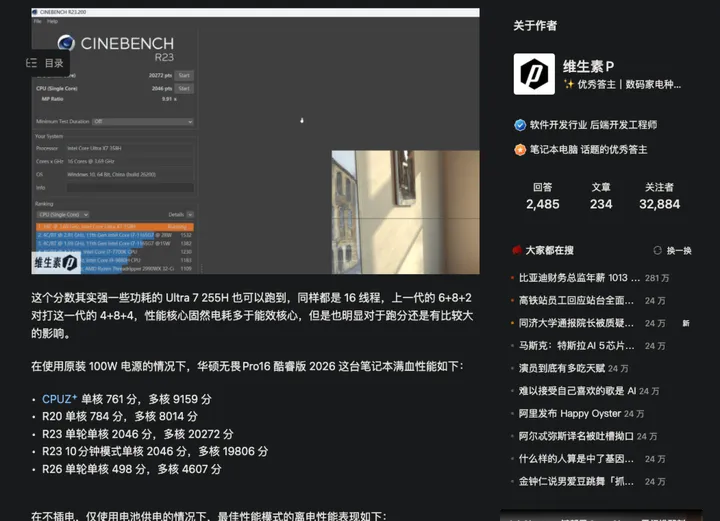The height and width of the screenshot is (521, 720).
Task: Click Help menu in Cinebench window
Action: pos(52,21)
